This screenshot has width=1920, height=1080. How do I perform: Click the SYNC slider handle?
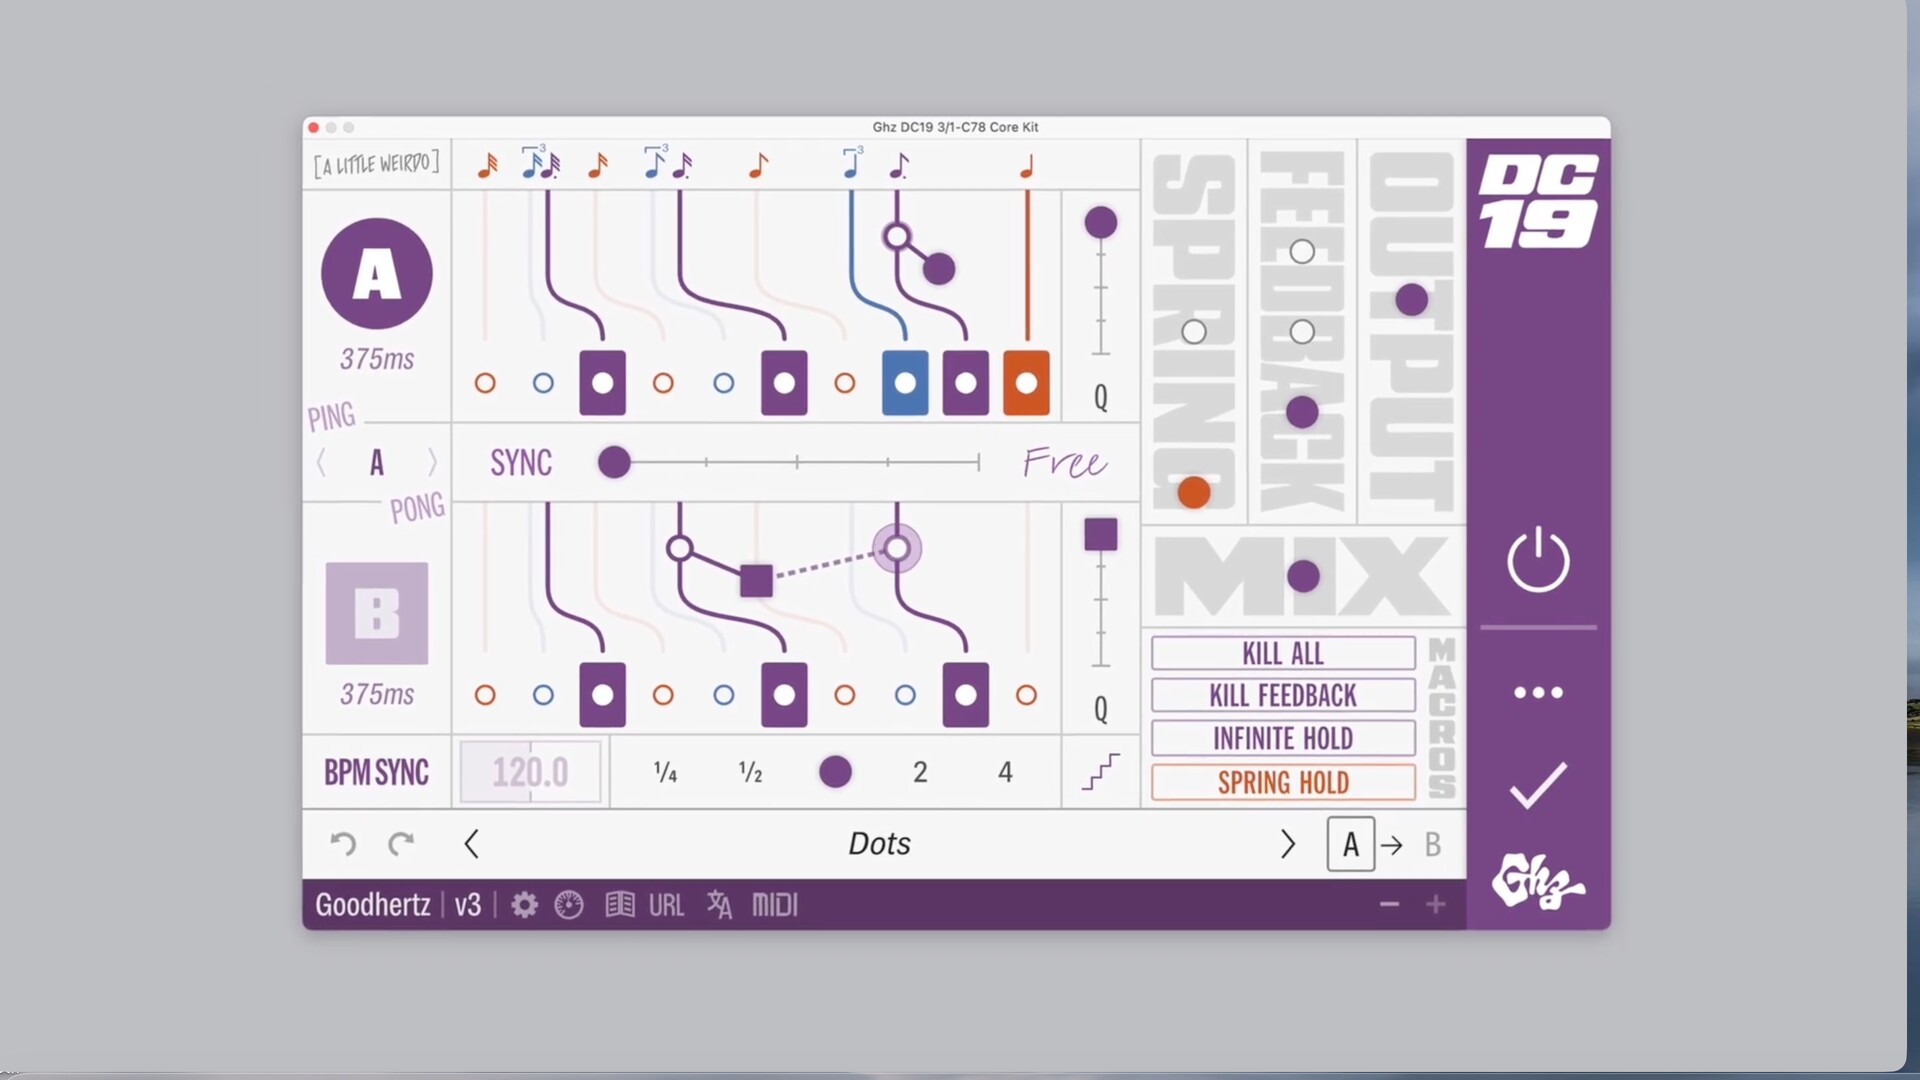pos(614,462)
